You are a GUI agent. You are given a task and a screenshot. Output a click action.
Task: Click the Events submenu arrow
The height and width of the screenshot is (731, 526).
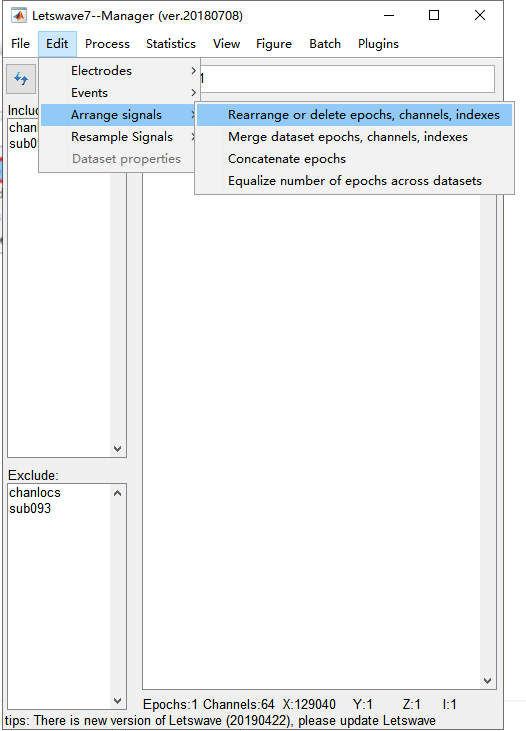pos(194,93)
